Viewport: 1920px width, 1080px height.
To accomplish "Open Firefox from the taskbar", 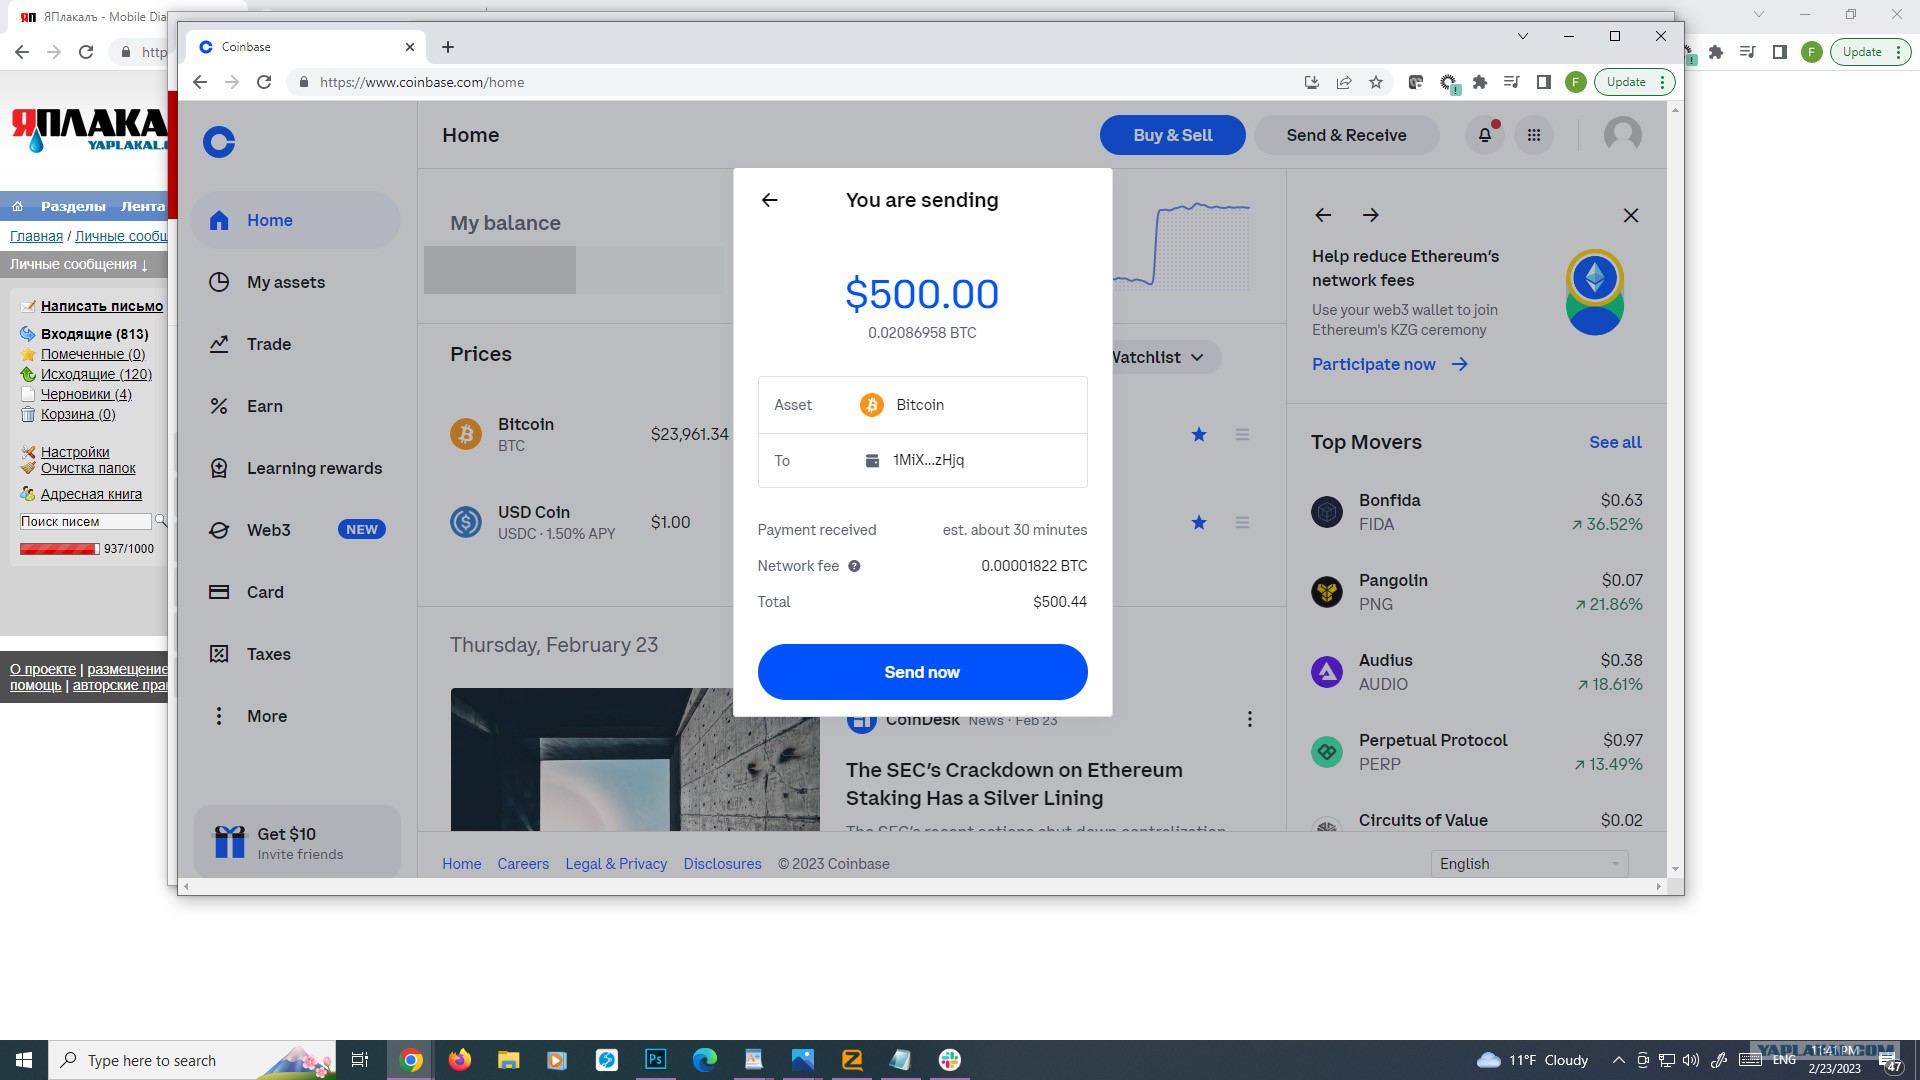I will pyautogui.click(x=460, y=1060).
